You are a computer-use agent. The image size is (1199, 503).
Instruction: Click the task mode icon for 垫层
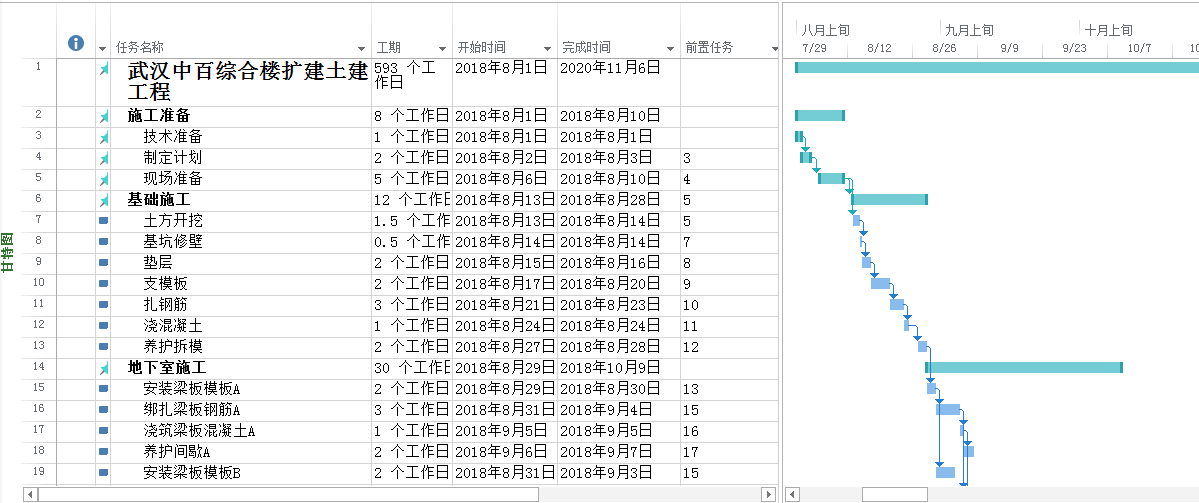point(103,262)
